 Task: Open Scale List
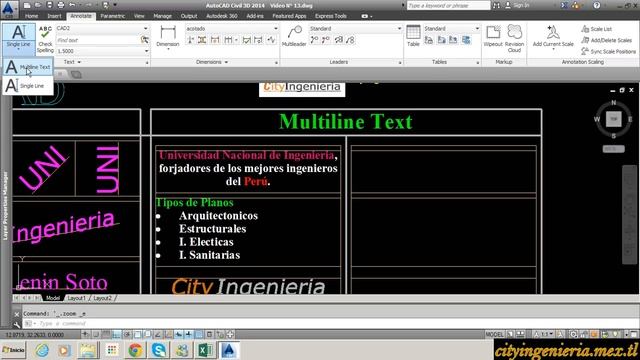596,29
